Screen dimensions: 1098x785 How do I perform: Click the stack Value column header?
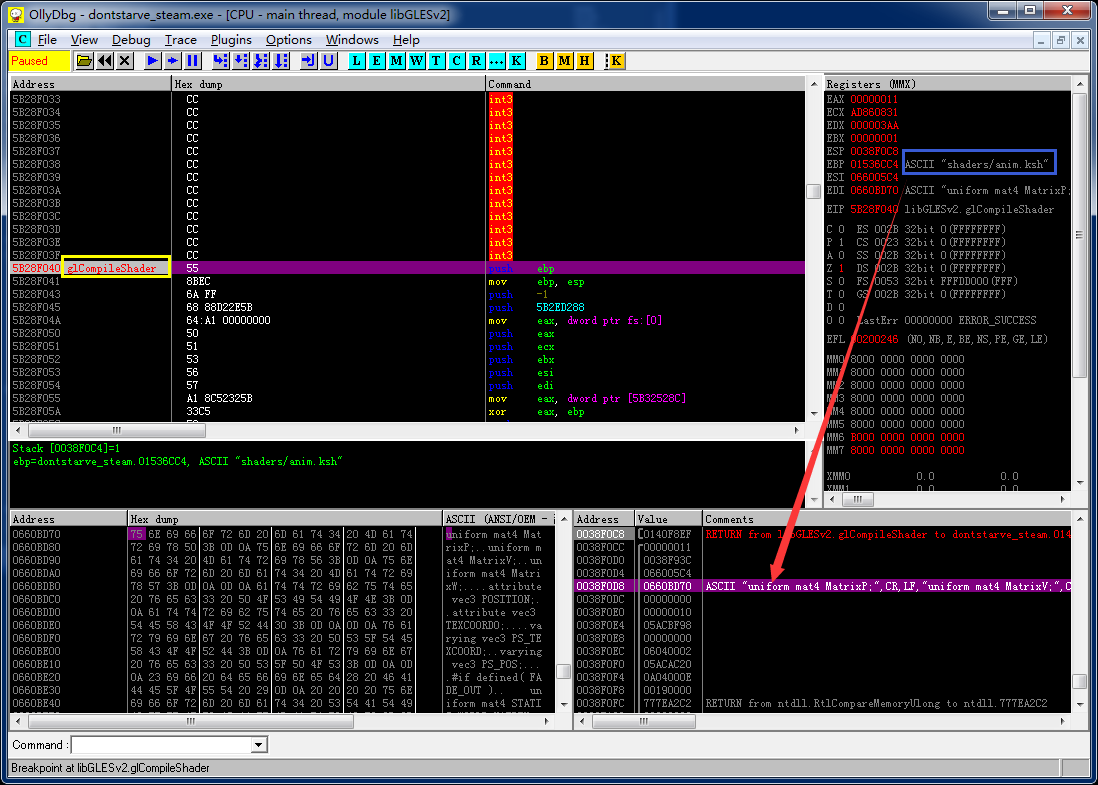point(668,519)
